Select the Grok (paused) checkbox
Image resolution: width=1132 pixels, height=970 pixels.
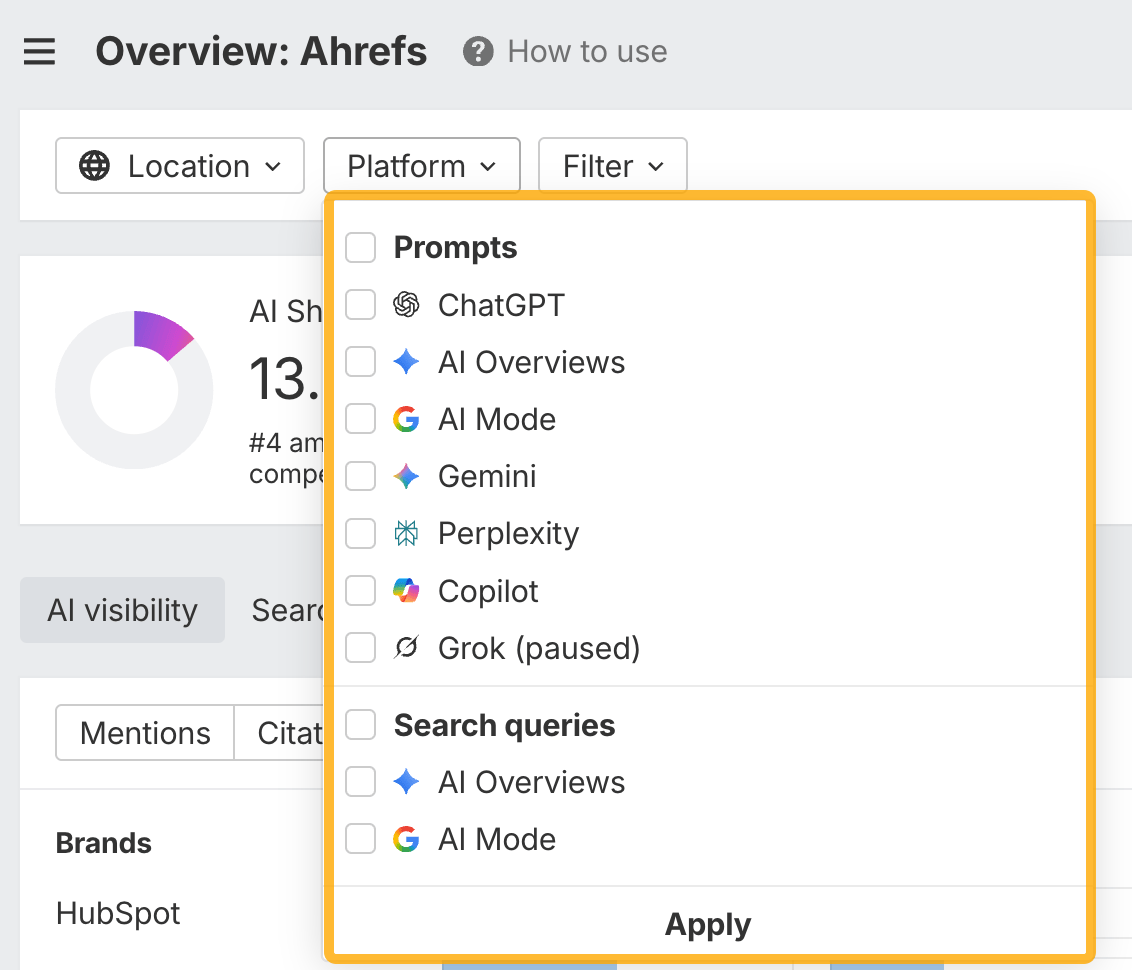coord(360,647)
